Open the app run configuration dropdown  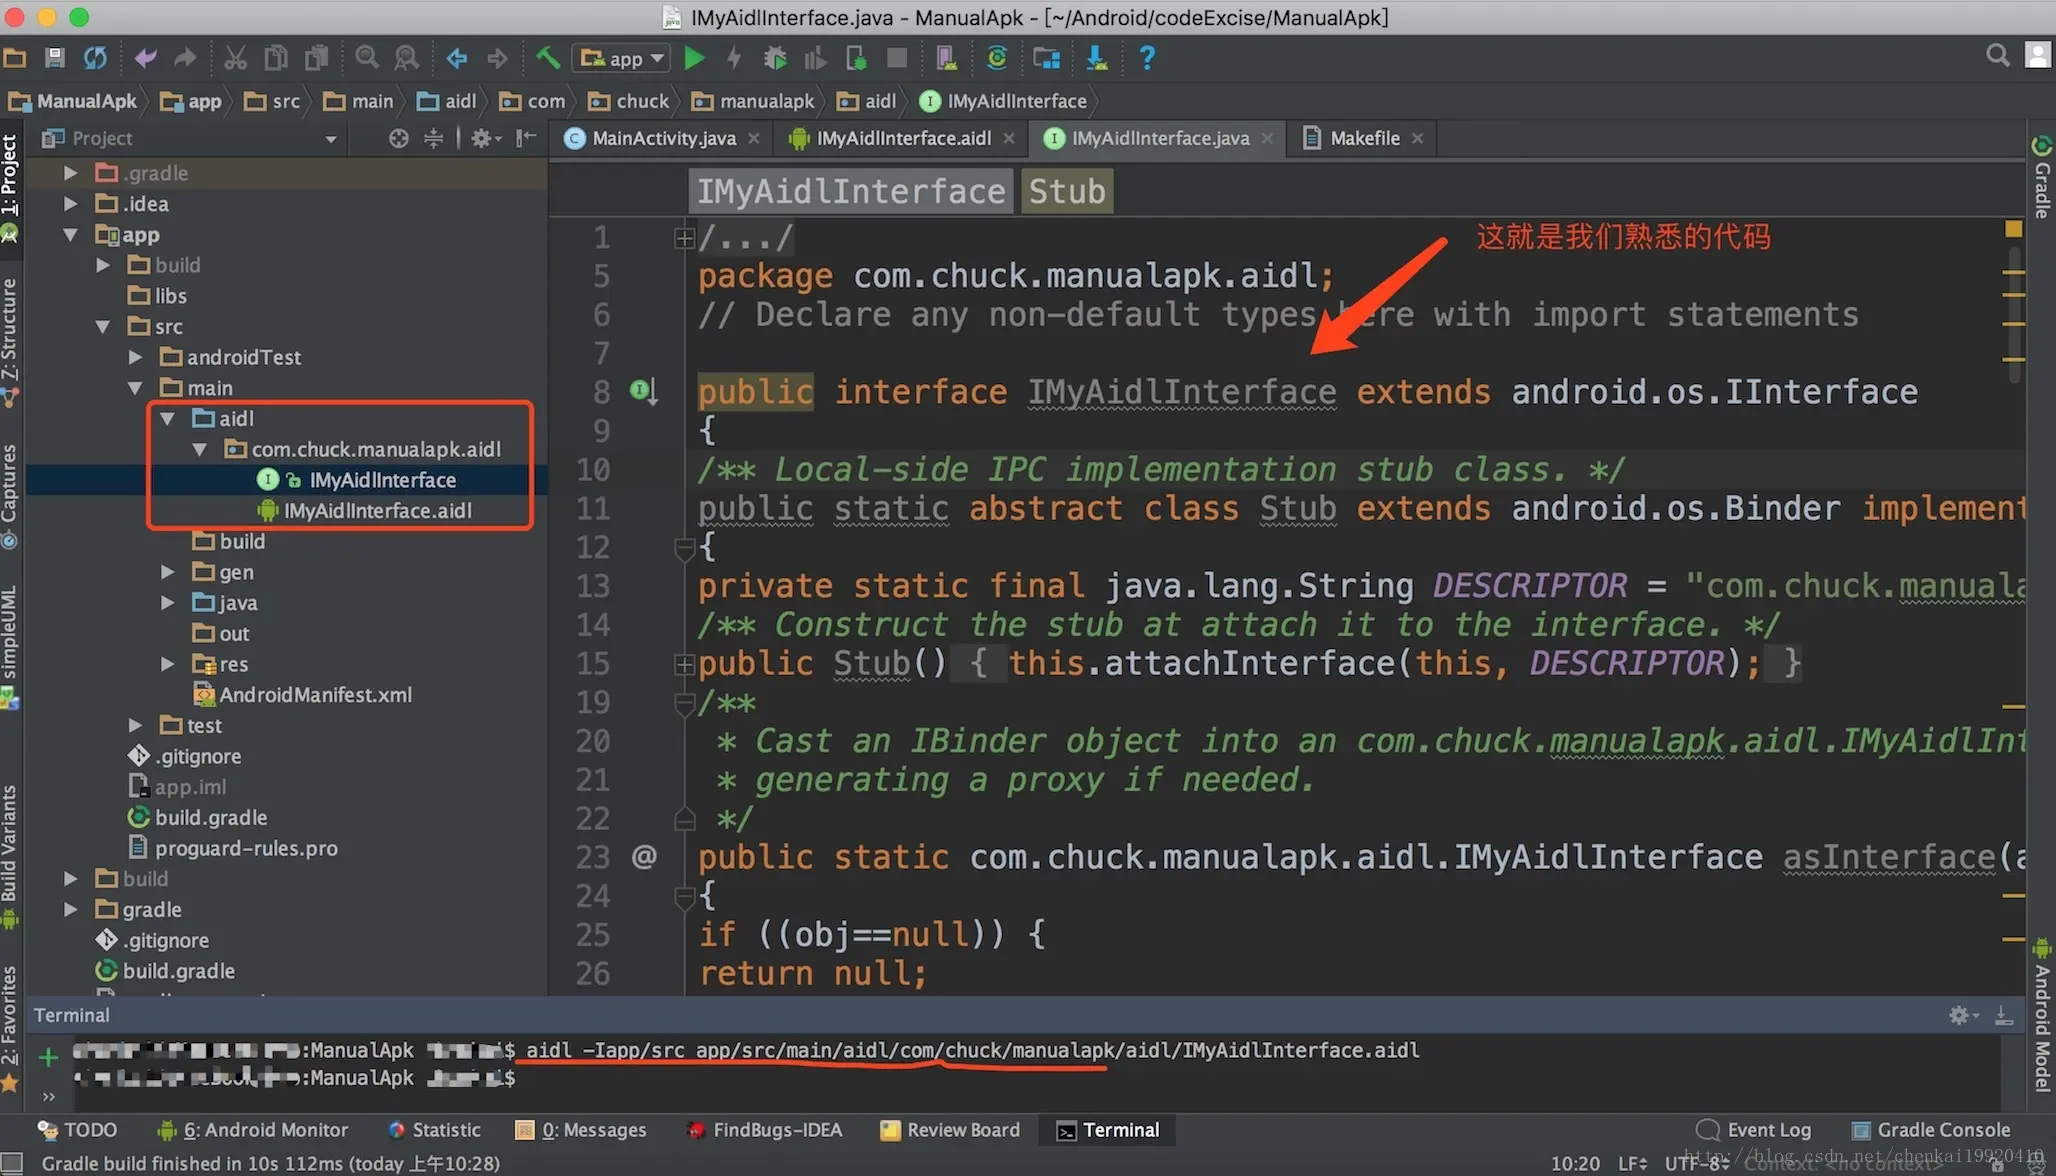coord(620,58)
